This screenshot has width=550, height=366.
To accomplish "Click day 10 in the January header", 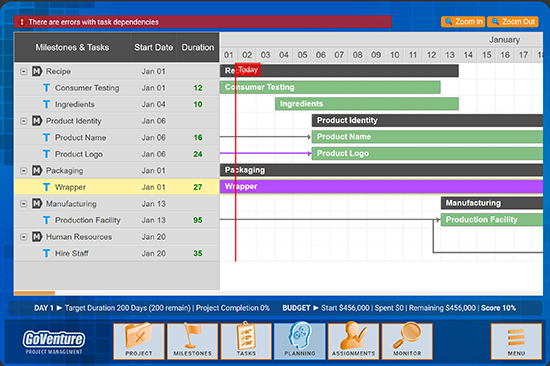I will 395,55.
